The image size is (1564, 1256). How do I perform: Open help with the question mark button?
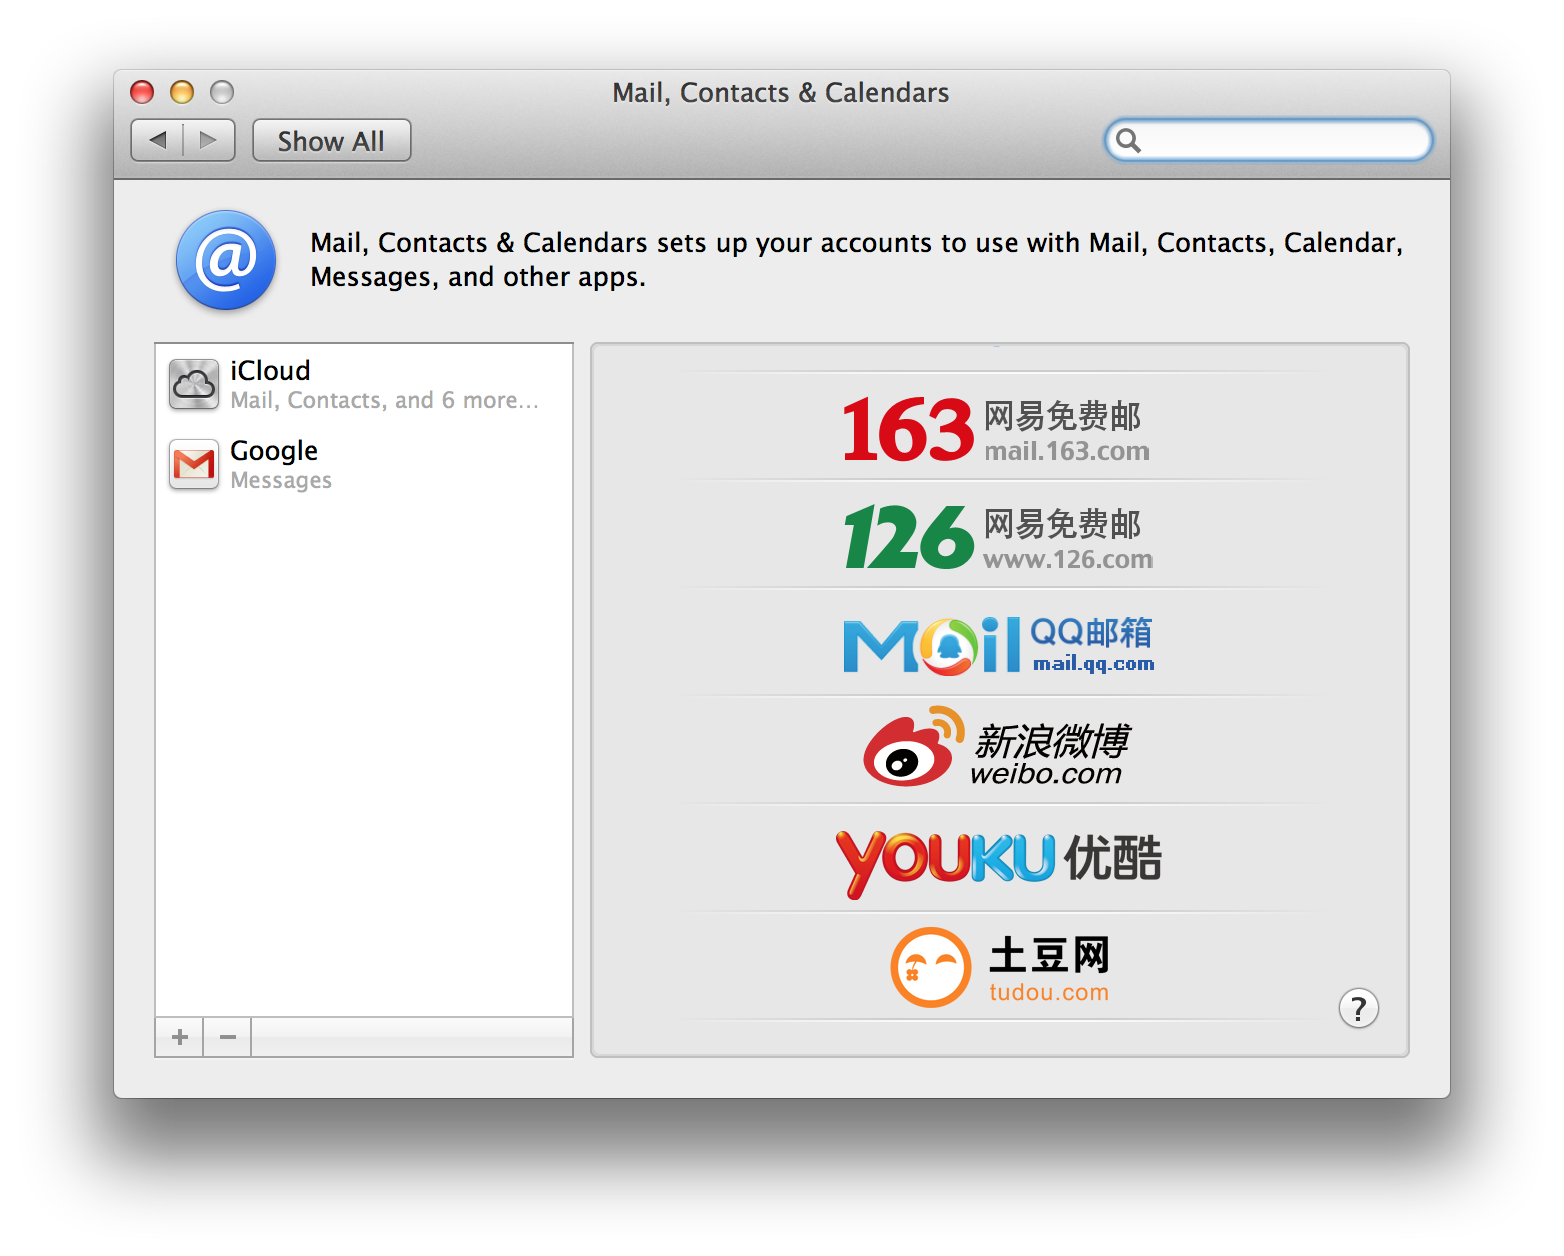(x=1358, y=1008)
